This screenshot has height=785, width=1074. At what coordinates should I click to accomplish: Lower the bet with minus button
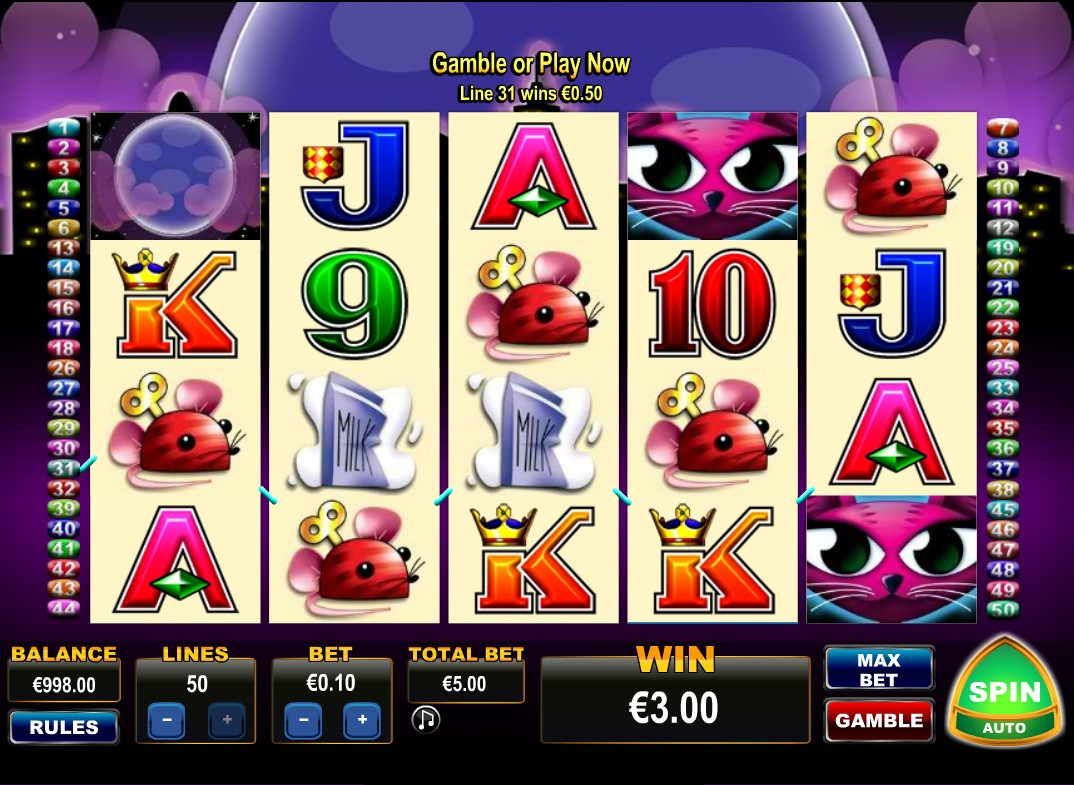pyautogui.click(x=303, y=720)
